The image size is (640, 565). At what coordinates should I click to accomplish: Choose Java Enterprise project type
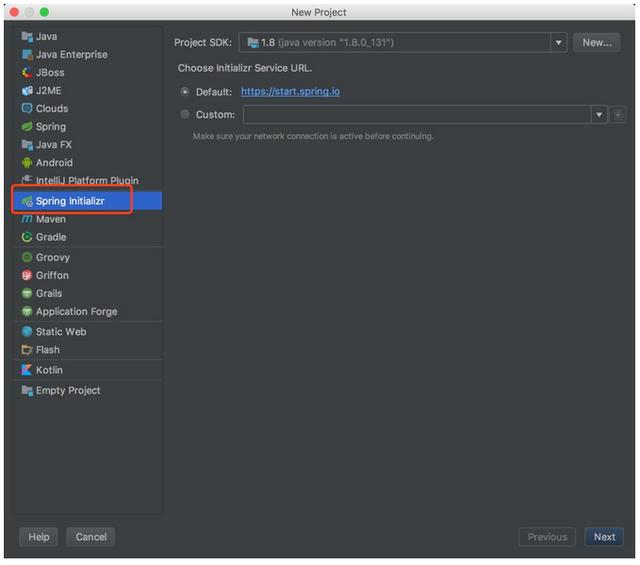pos(71,55)
